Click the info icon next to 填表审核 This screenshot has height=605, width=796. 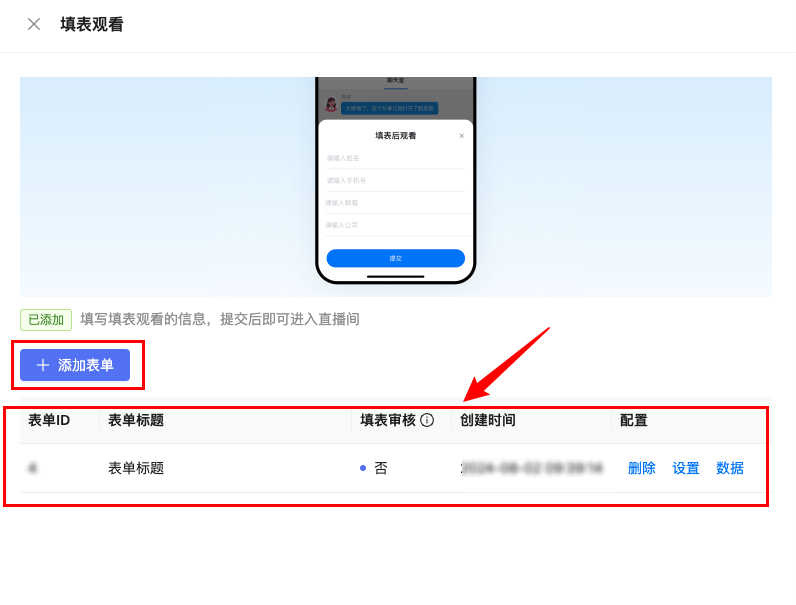point(427,420)
